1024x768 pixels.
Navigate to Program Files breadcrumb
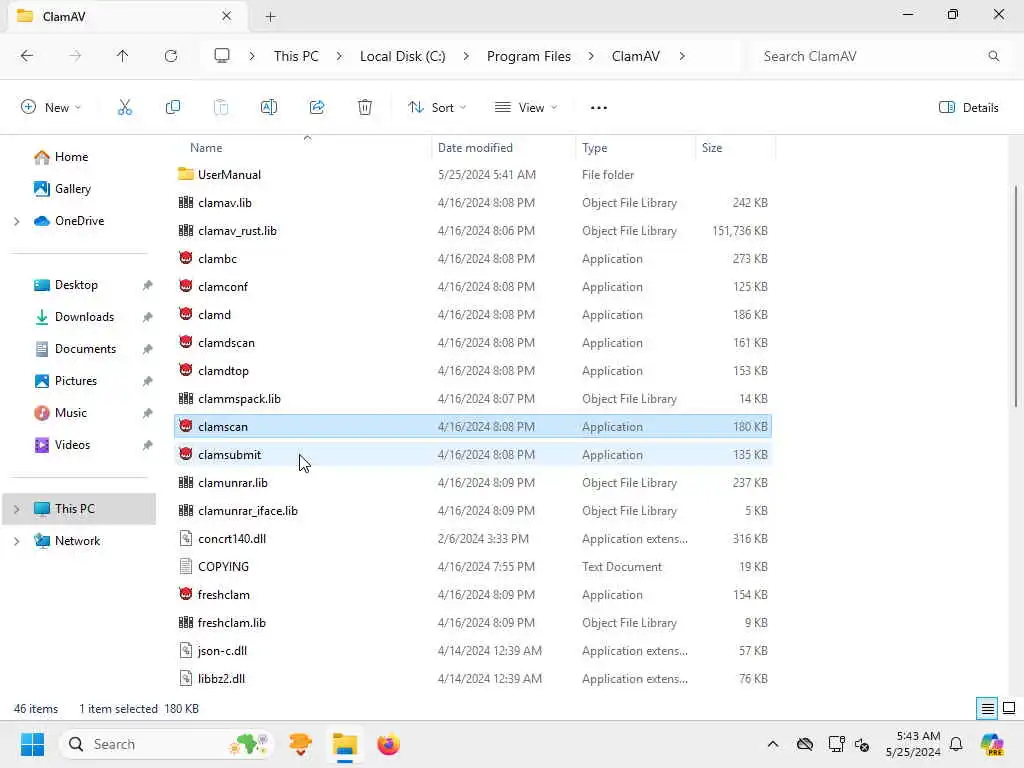pyautogui.click(x=528, y=56)
